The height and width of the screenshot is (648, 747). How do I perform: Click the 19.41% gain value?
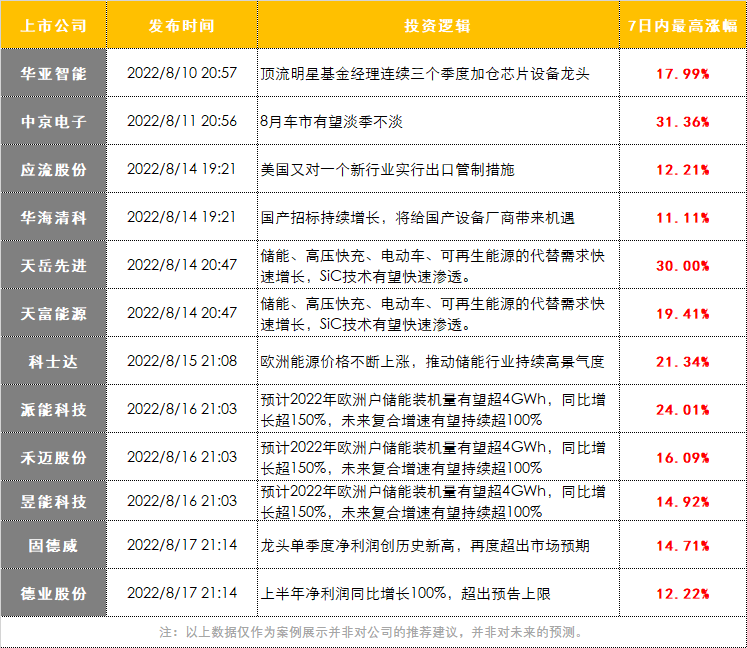[x=683, y=314]
